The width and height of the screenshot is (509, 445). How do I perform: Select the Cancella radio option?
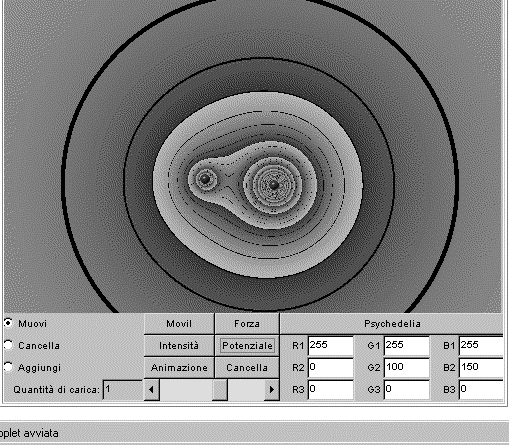8,345
